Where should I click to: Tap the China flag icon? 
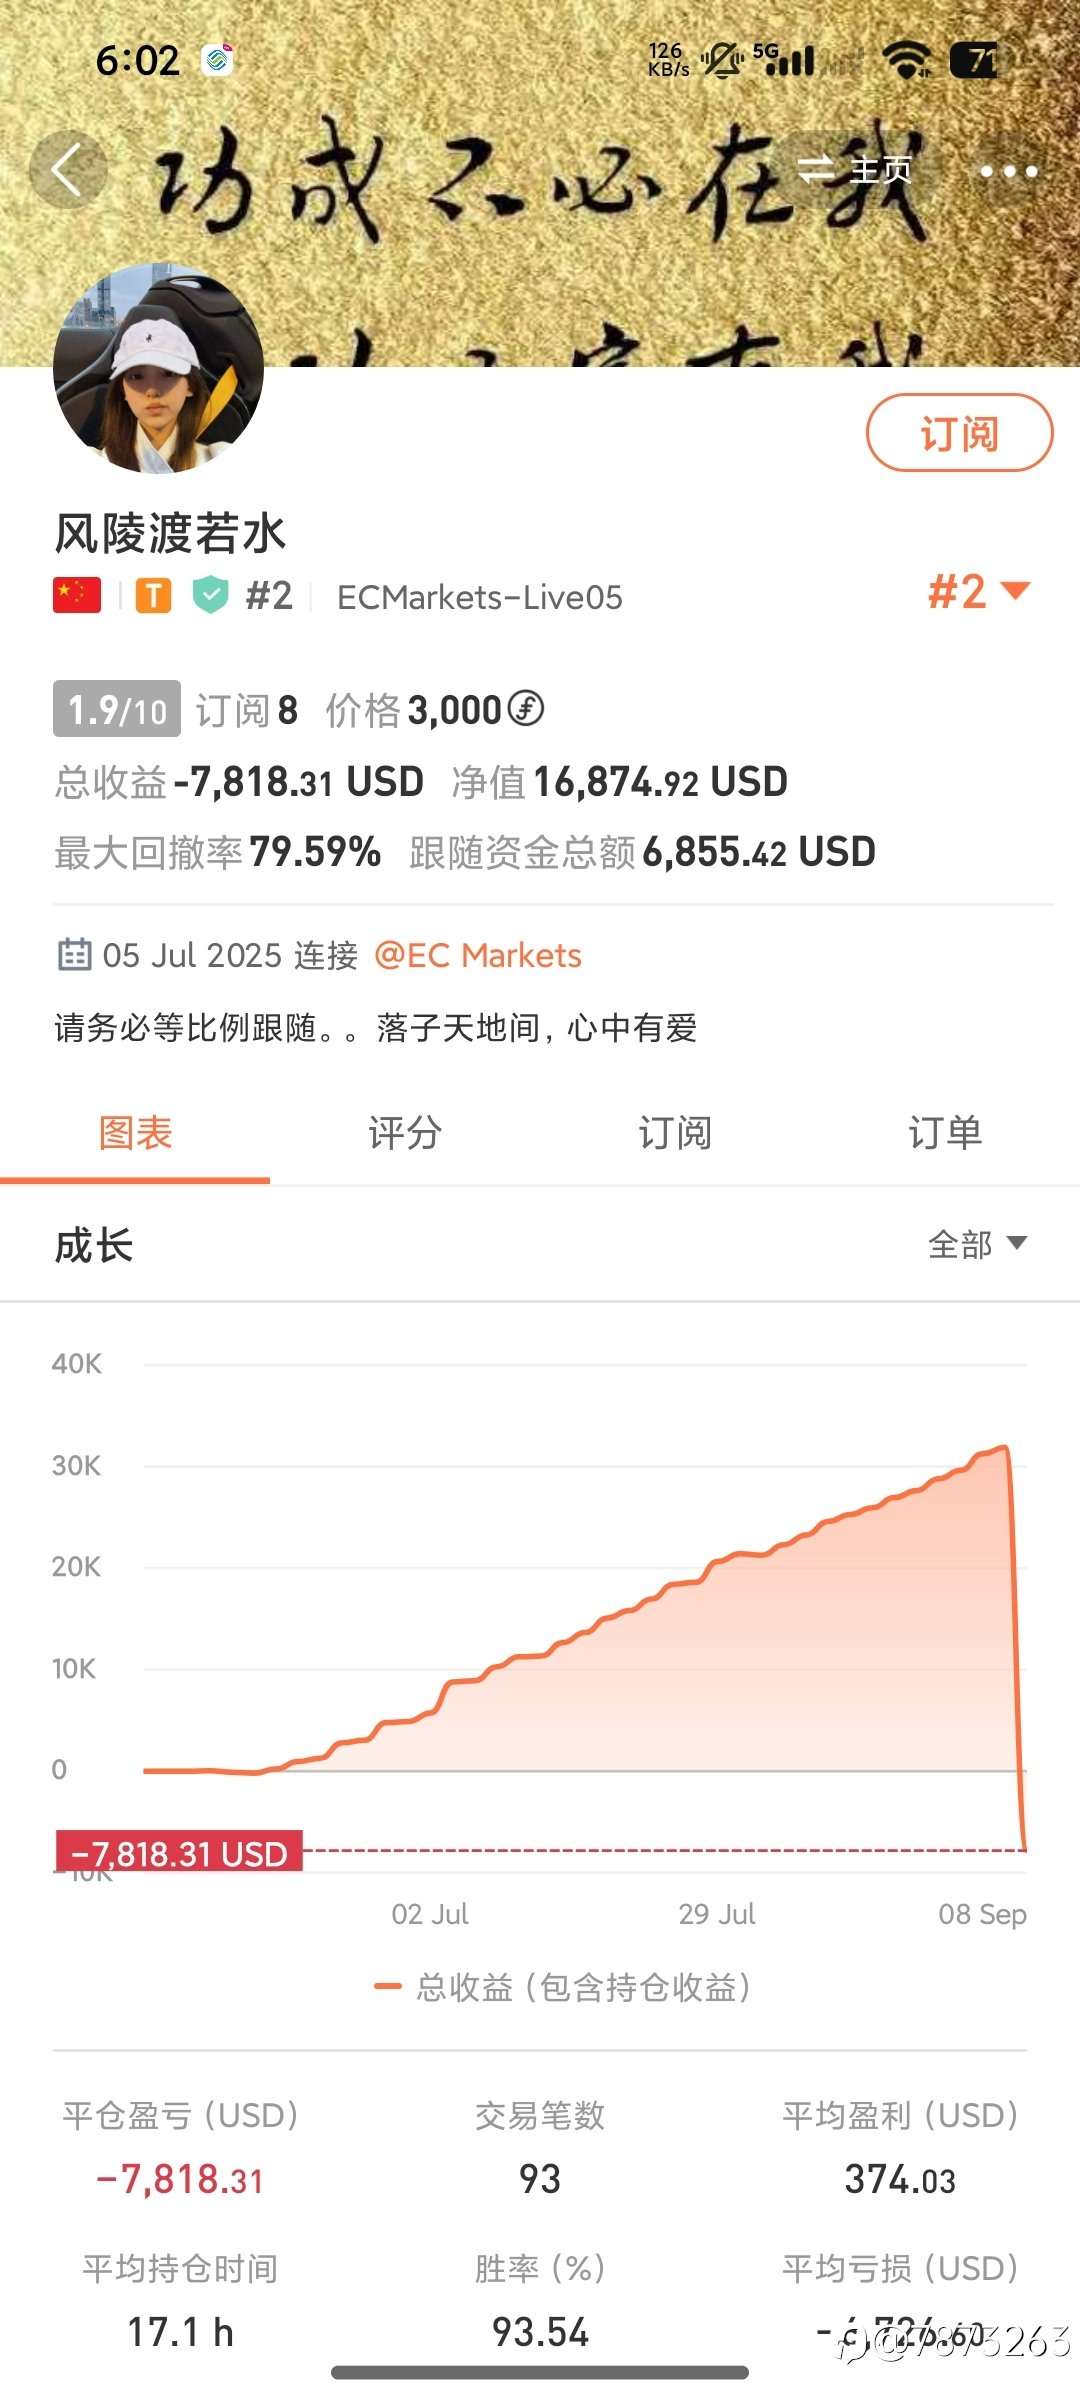tap(77, 595)
